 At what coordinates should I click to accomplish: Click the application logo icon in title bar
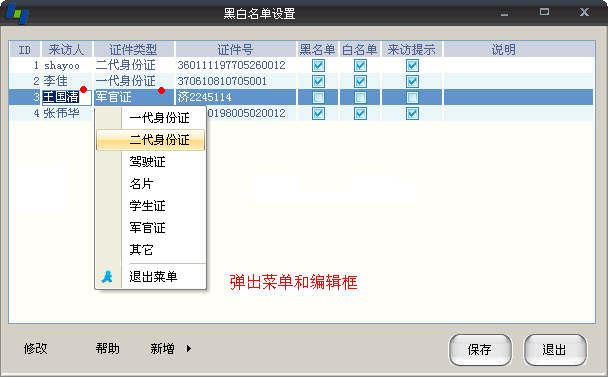tap(17, 13)
